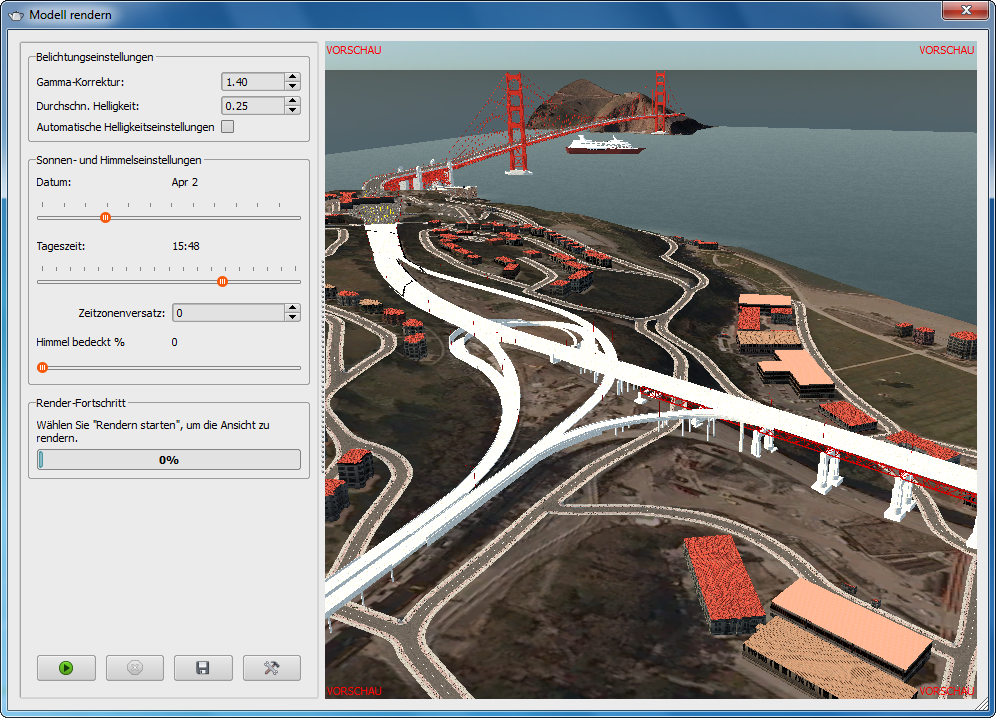
Task: Close the Modell rendern window
Action: point(965,10)
